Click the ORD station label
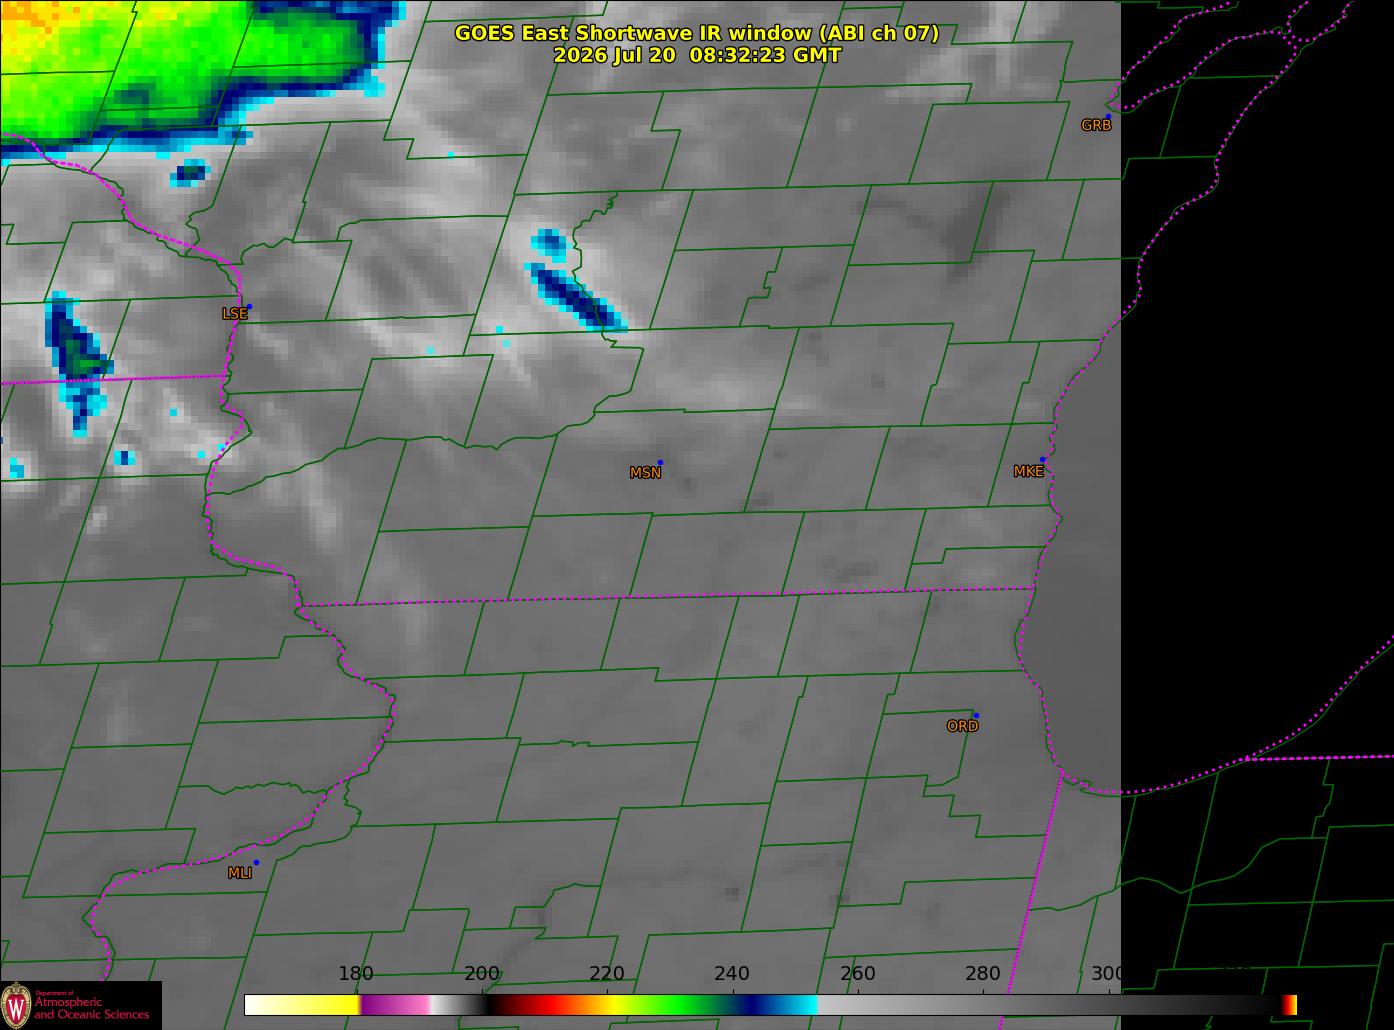Screen dimensions: 1394x1030 tap(962, 726)
